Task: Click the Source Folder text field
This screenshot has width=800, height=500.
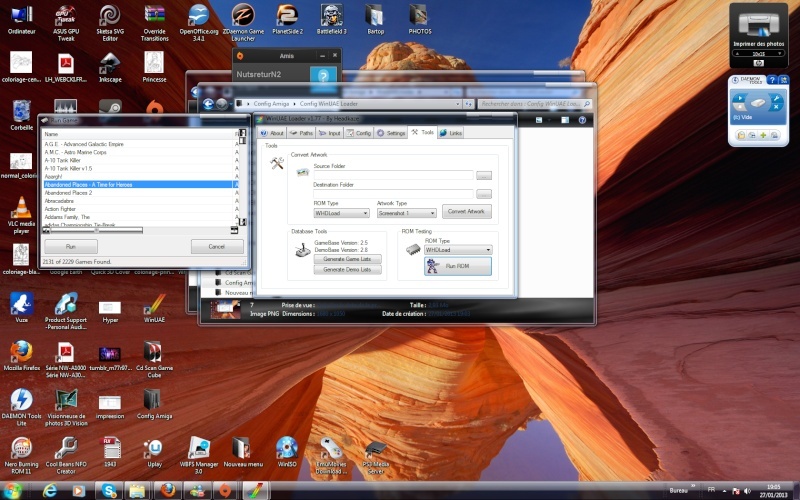Action: [393, 175]
